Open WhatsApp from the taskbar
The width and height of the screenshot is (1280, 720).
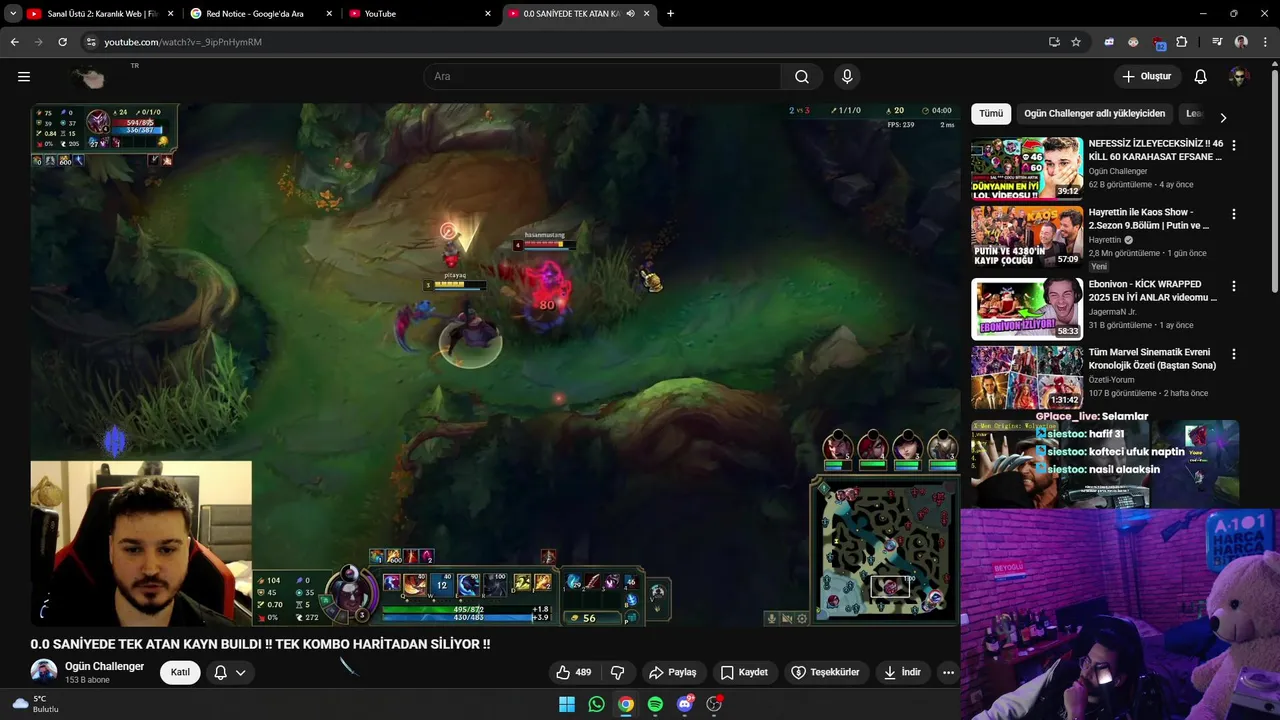point(596,704)
